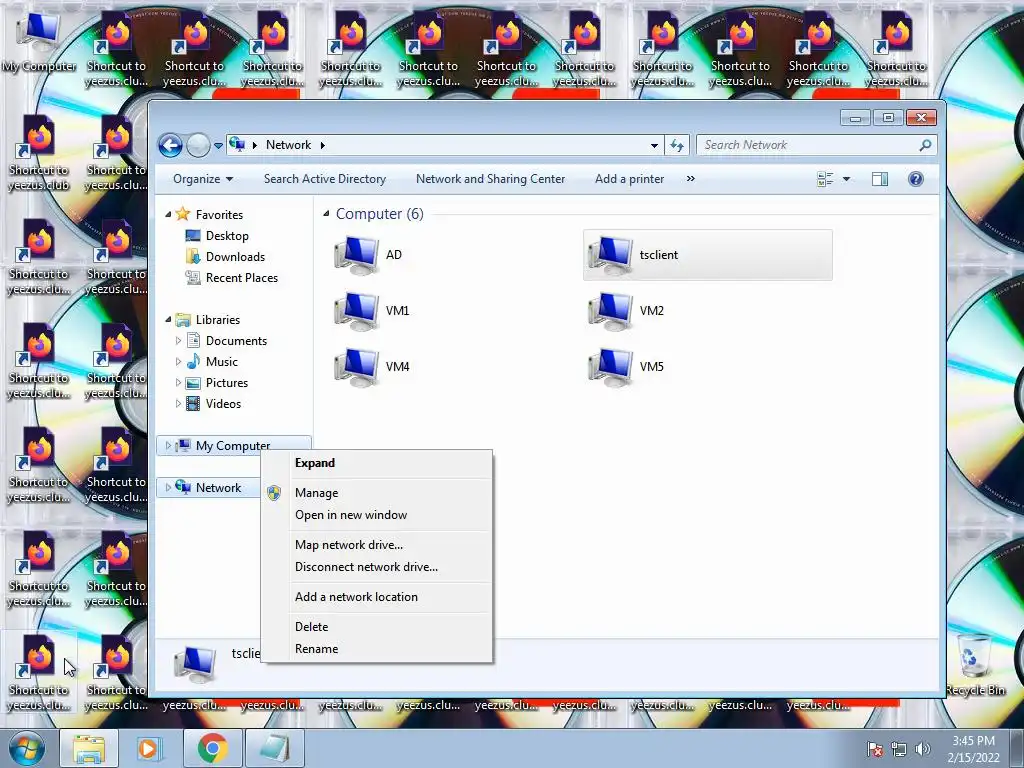Expand the Documents library

tap(178, 340)
